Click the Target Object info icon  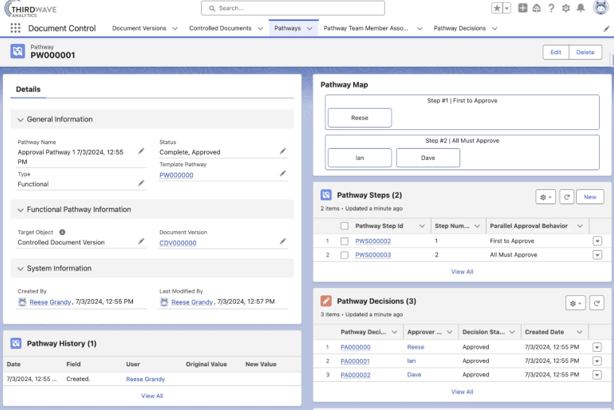[x=62, y=232]
